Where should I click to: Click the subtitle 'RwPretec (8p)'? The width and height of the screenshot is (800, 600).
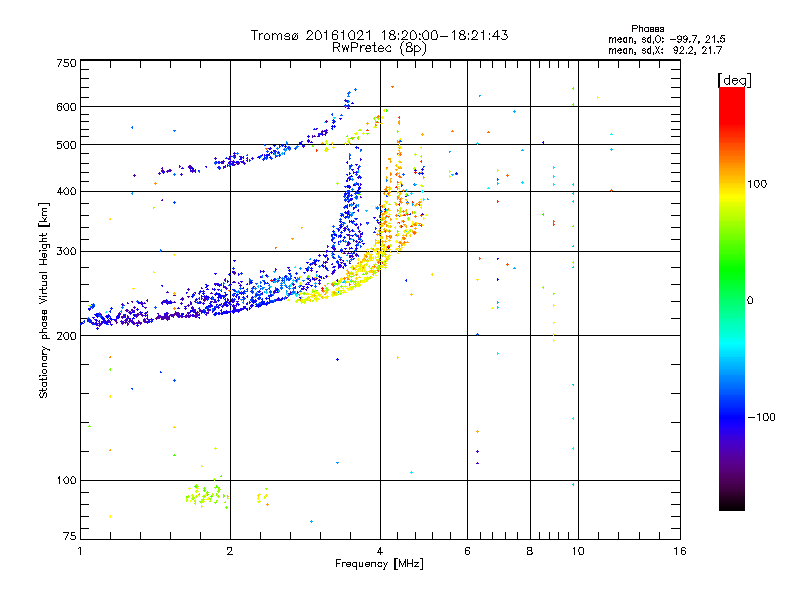379,48
